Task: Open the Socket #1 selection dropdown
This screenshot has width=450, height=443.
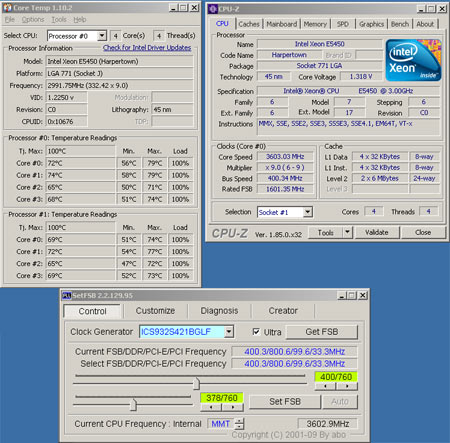Action: (308, 212)
